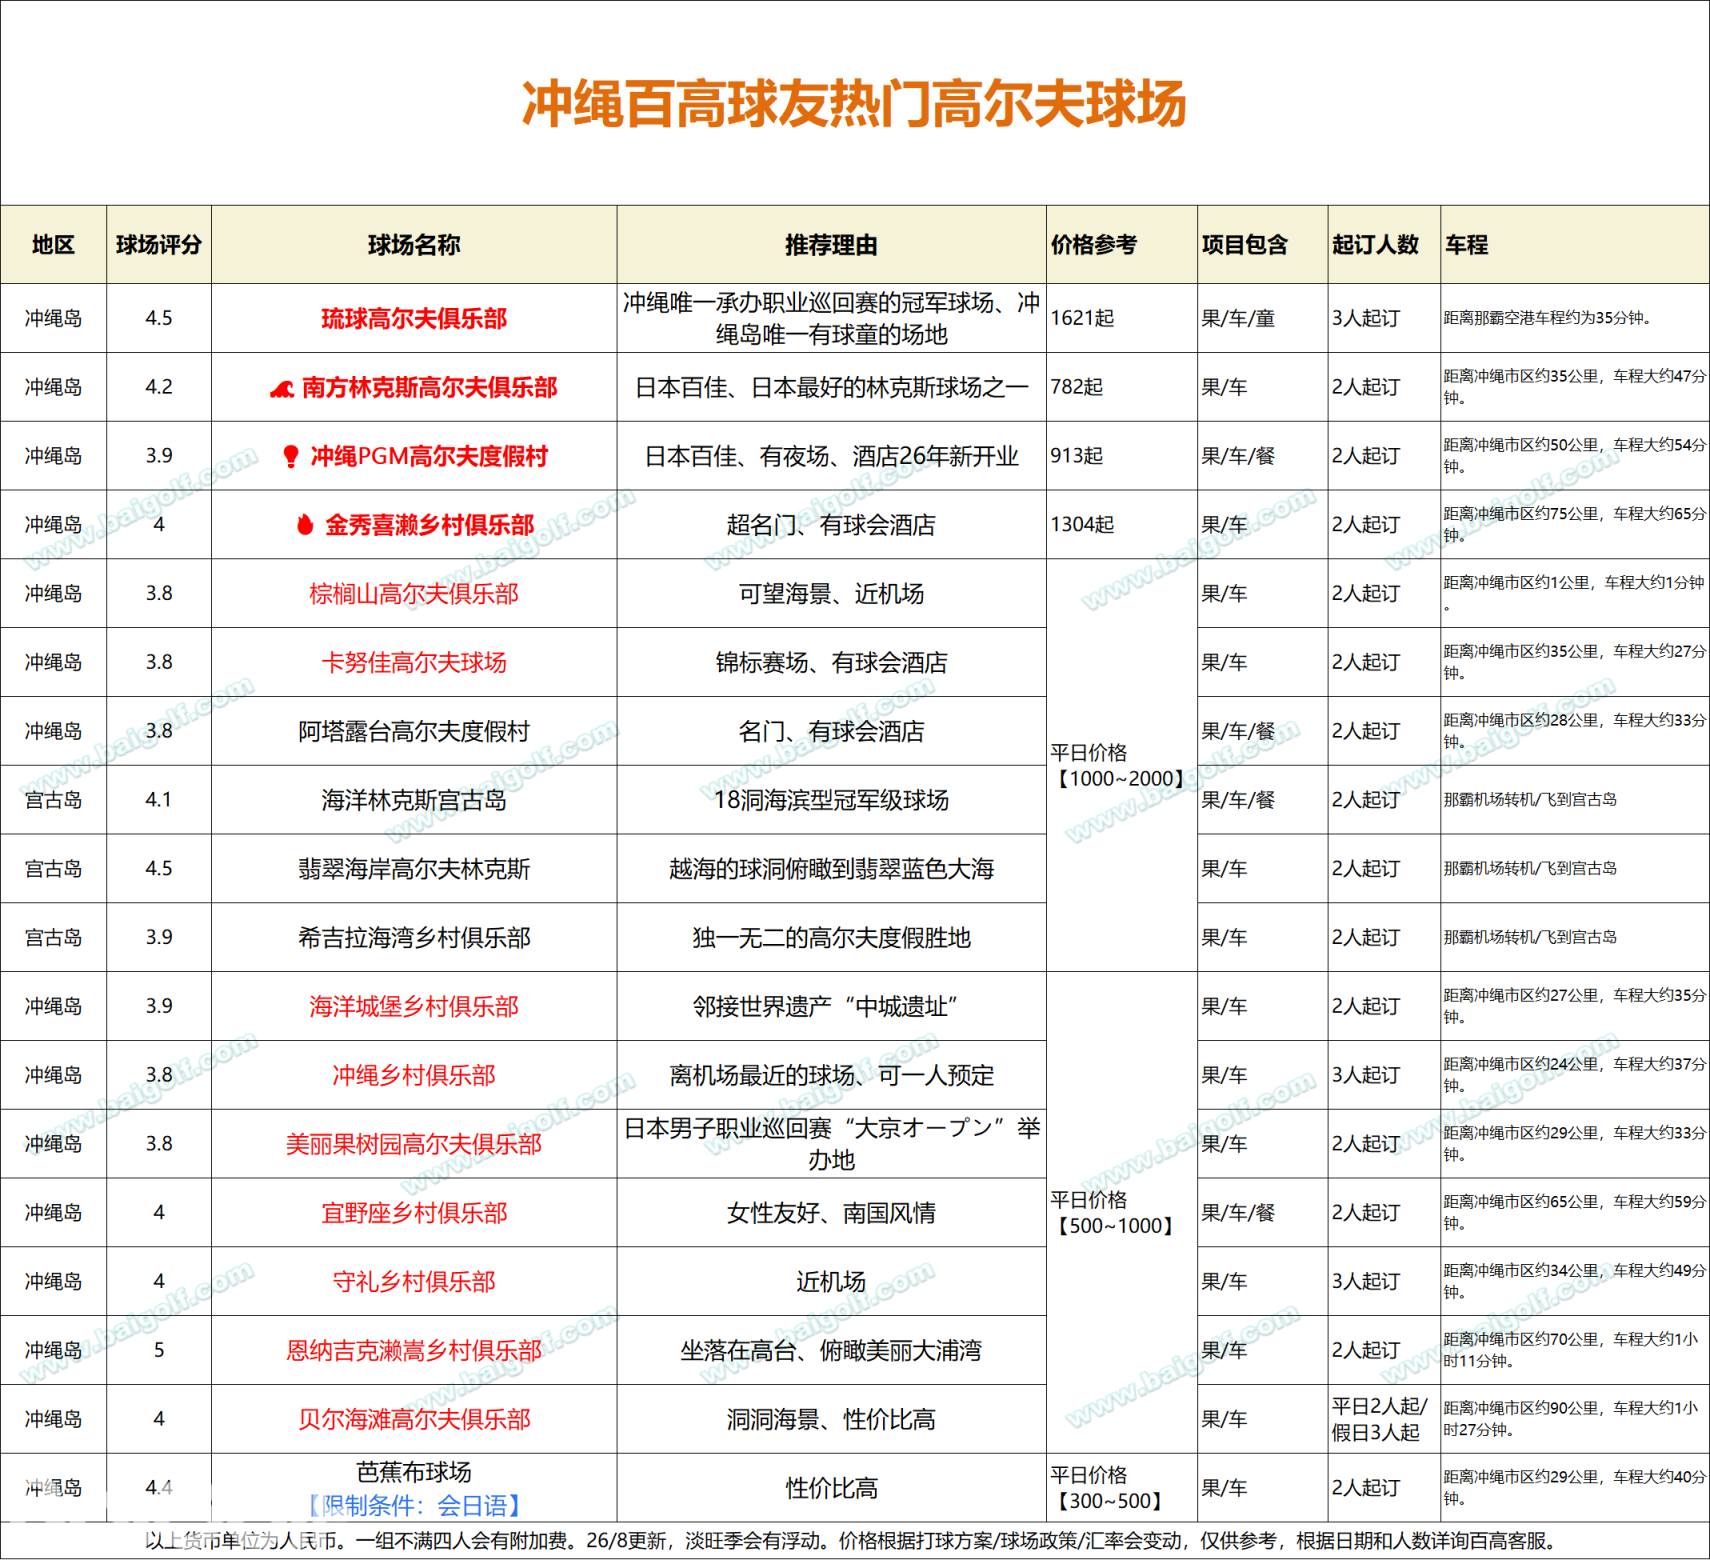This screenshot has height=1560, width=1710.
Task: Select the 782起 price cell
Action: (1122, 387)
